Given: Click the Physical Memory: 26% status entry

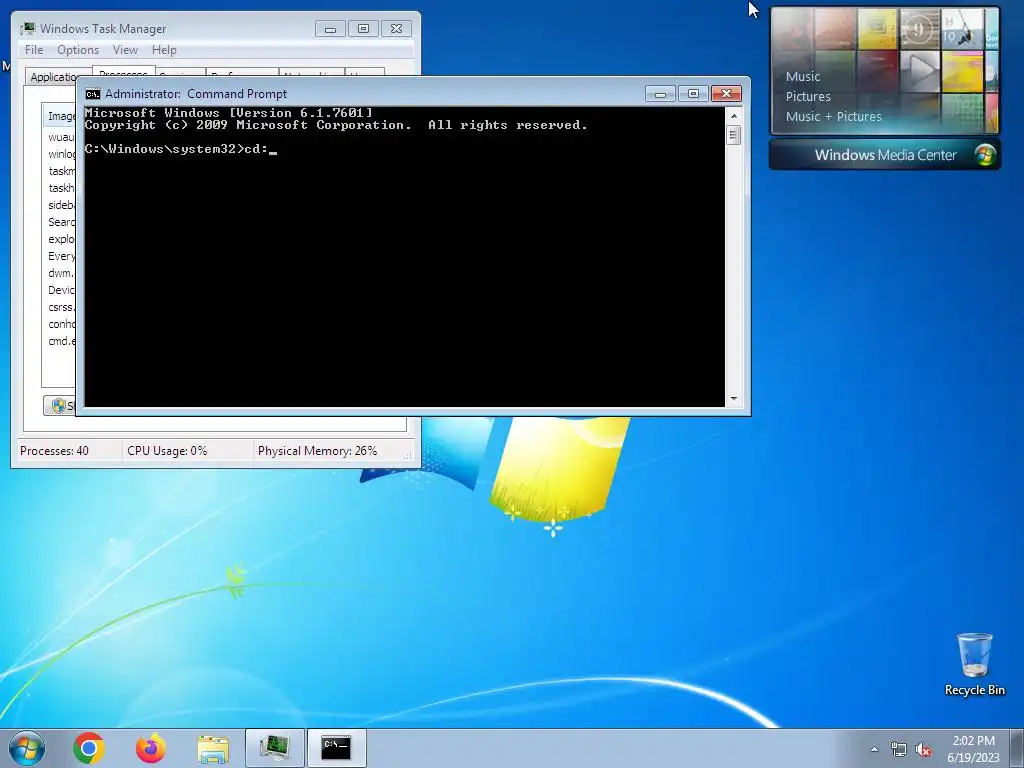Looking at the screenshot, I should click(x=317, y=451).
